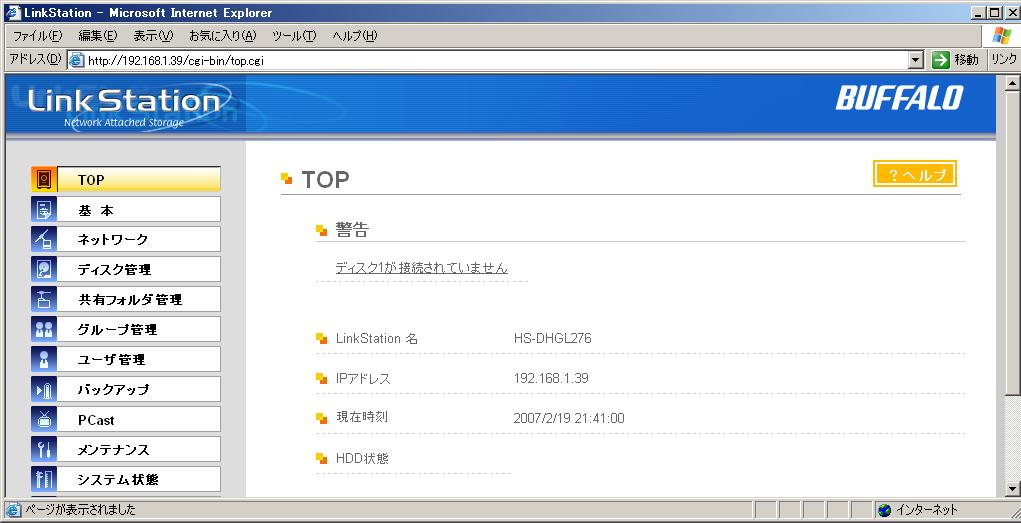Click the 警告 heading

click(x=352, y=229)
